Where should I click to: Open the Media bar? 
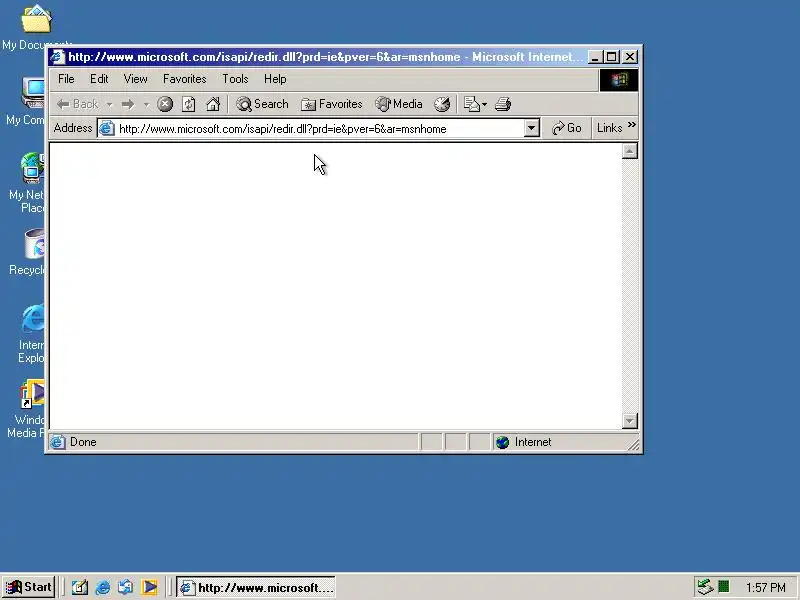[x=399, y=104]
